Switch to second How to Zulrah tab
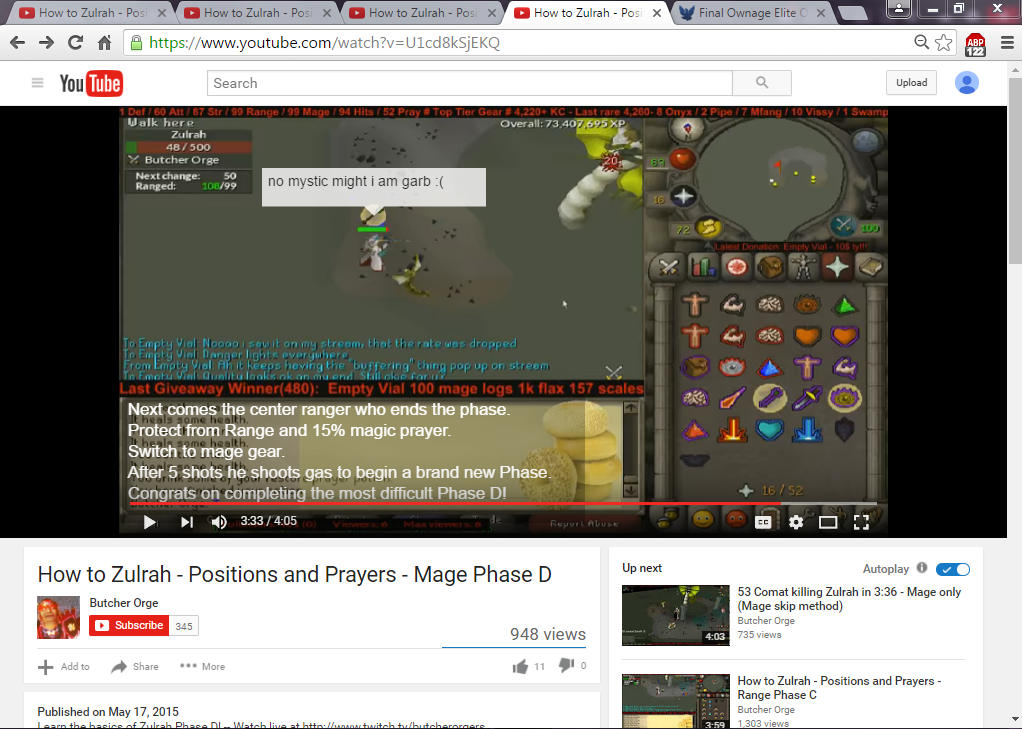The image size is (1022, 729). pos(256,12)
